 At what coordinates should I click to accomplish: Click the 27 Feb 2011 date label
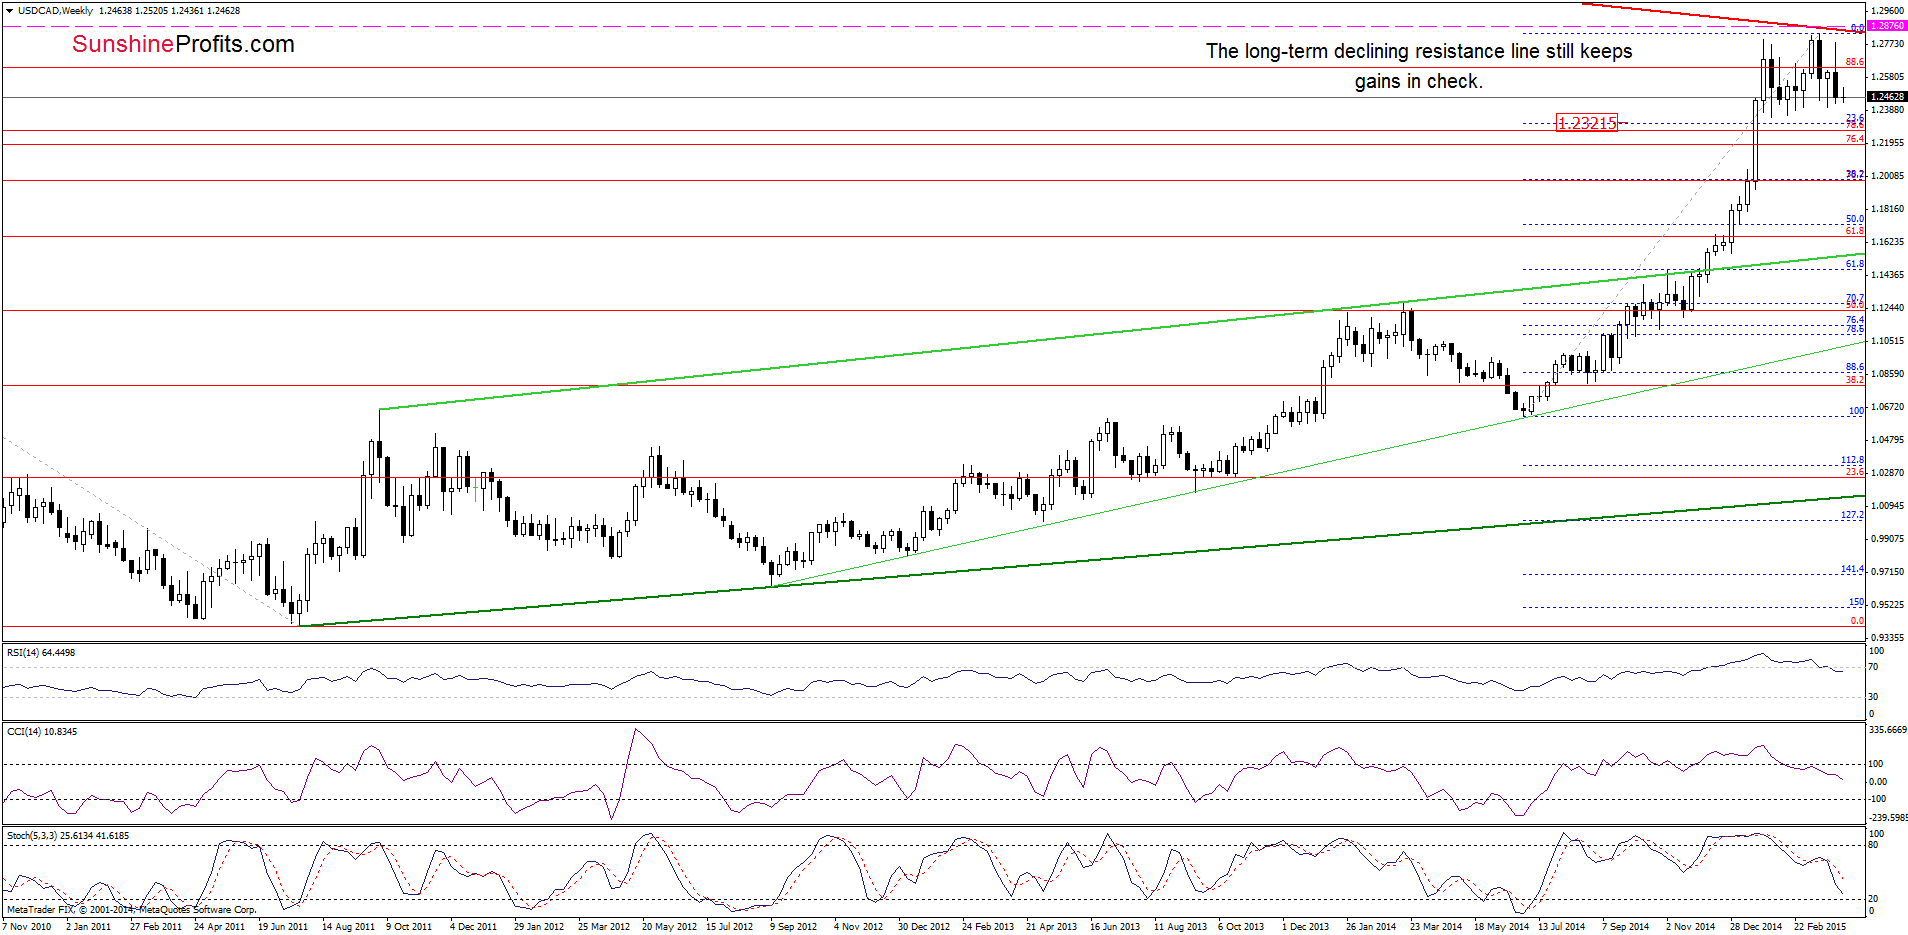[x=156, y=927]
